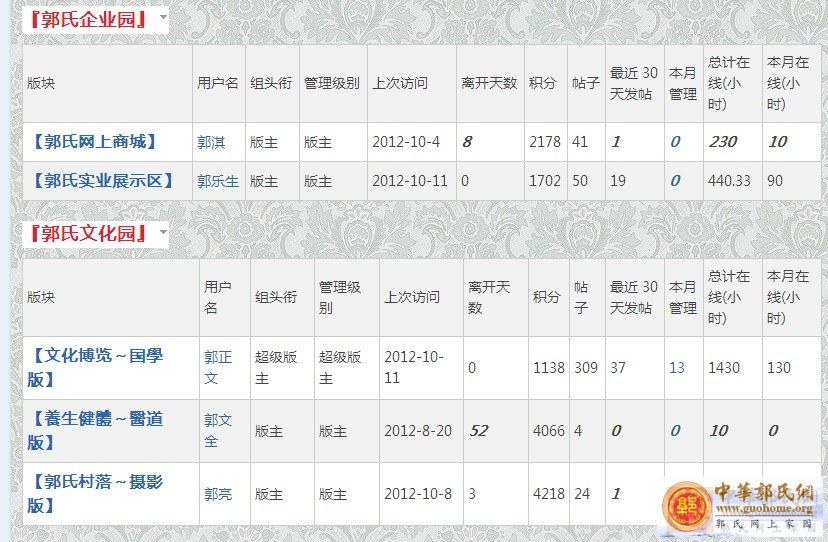Expand the 郭氏文化园 section dropdown arrow

pyautogui.click(x=162, y=233)
